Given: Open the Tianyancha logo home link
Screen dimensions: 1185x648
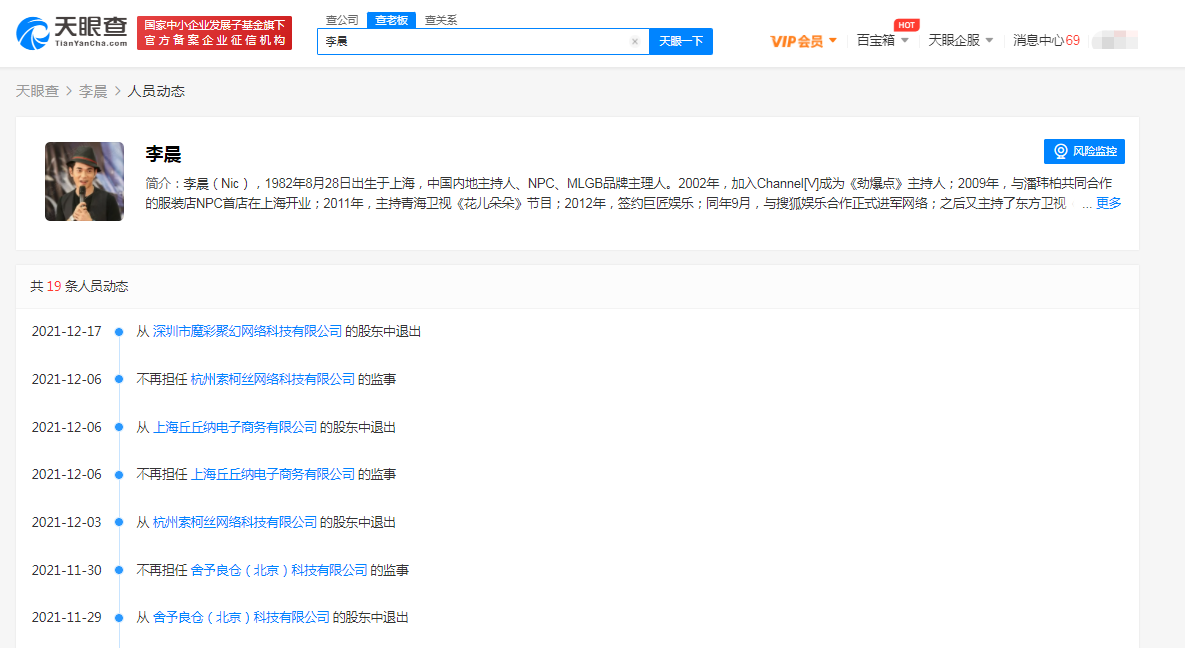Looking at the screenshot, I should point(72,33).
